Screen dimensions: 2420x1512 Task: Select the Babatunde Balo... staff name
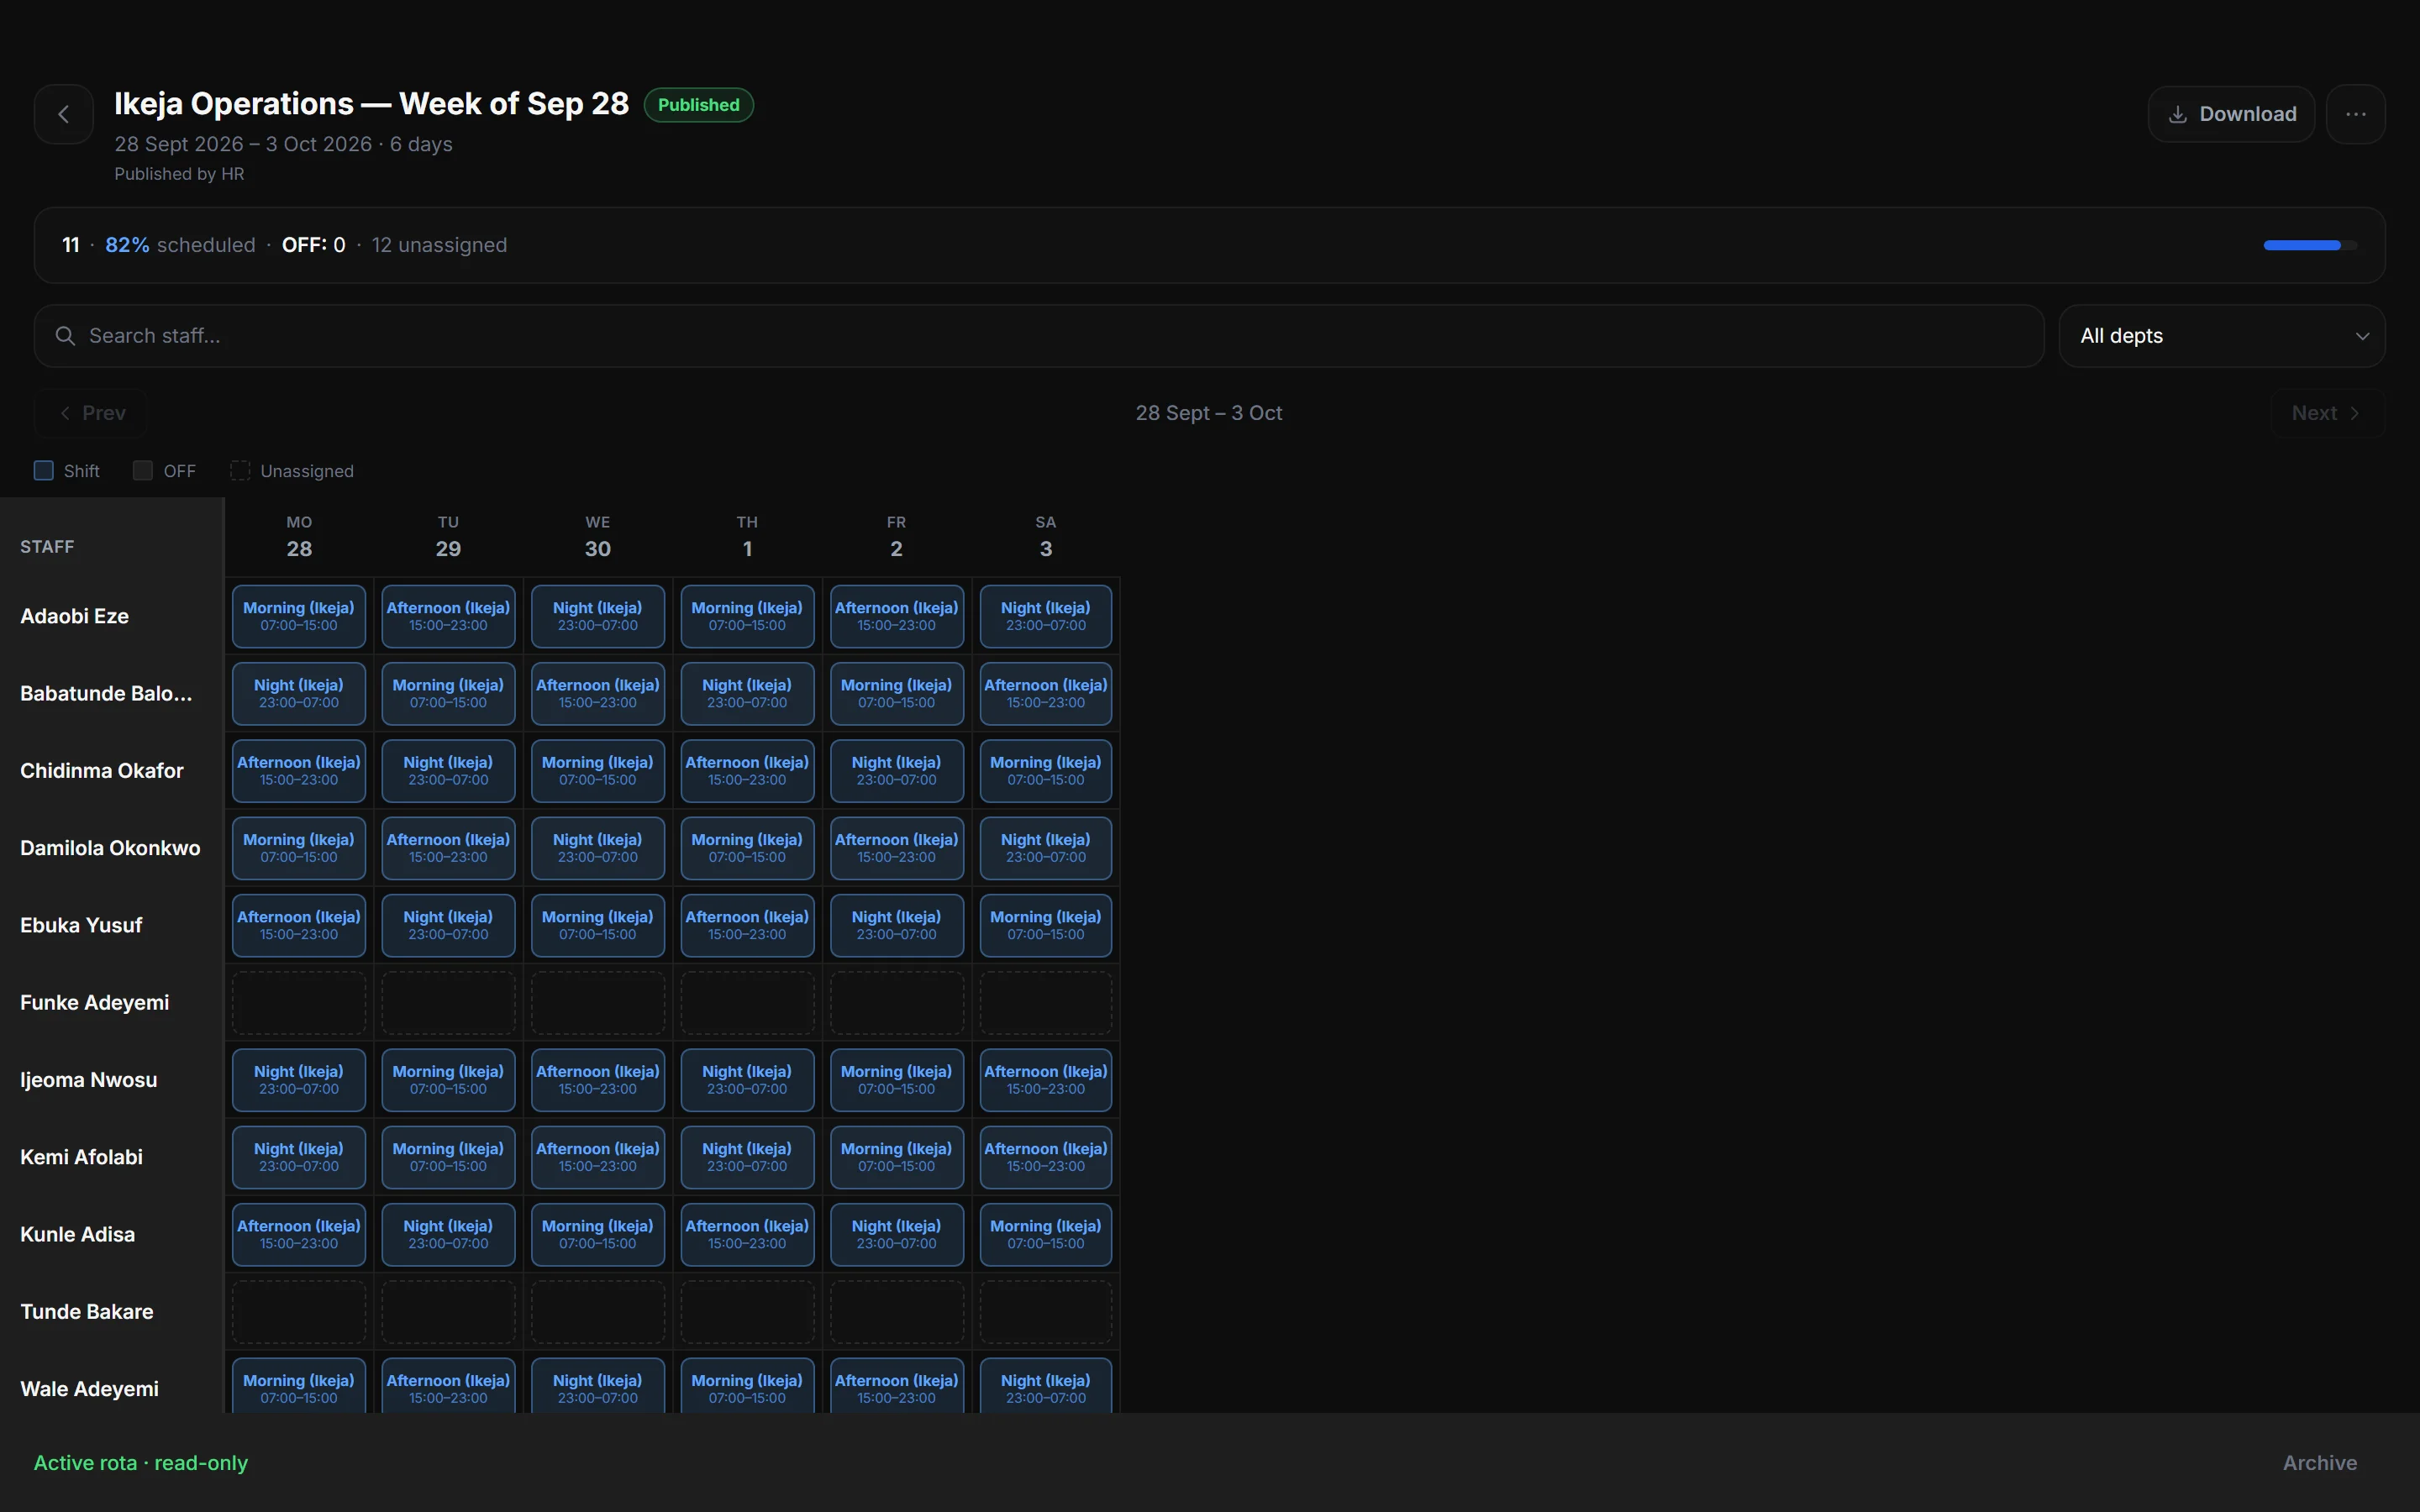tap(106, 694)
